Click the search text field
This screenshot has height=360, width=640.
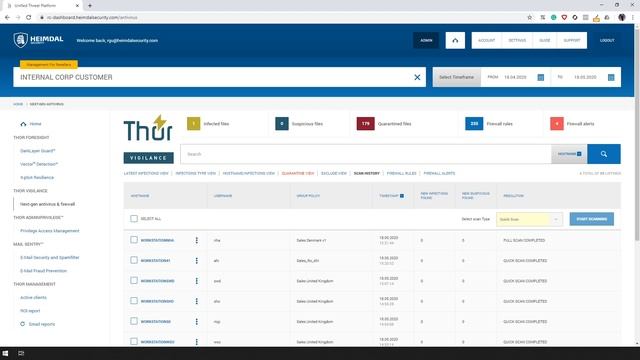(x=366, y=154)
